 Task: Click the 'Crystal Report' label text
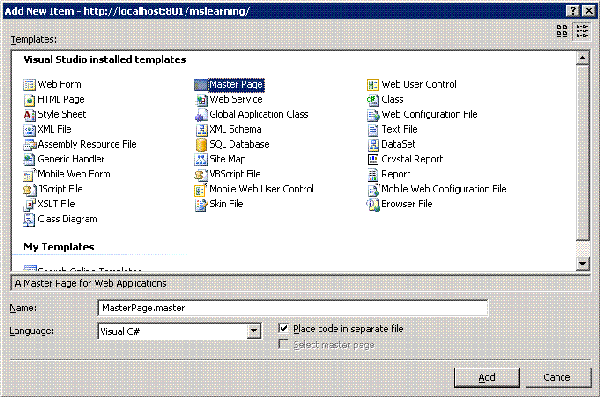(x=412, y=159)
